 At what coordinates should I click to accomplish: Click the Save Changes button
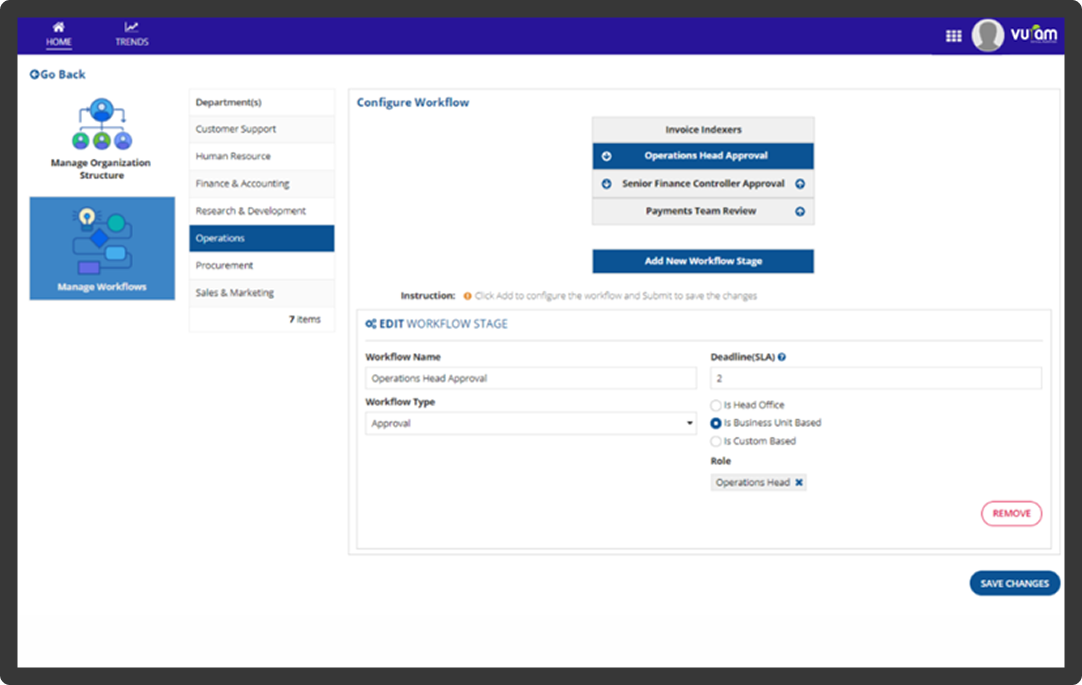[x=1014, y=583]
